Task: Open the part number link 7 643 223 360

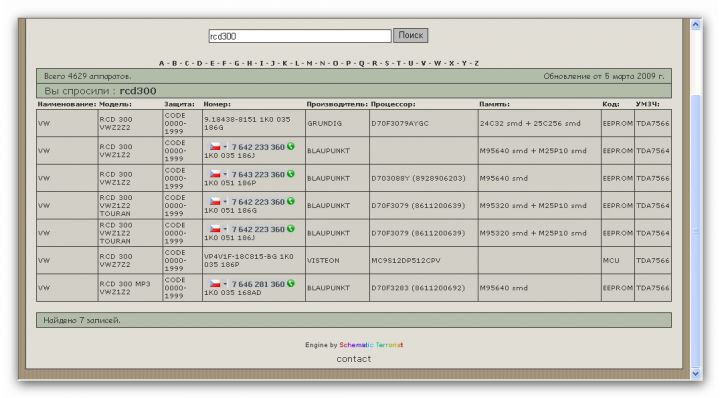Action: tap(258, 174)
